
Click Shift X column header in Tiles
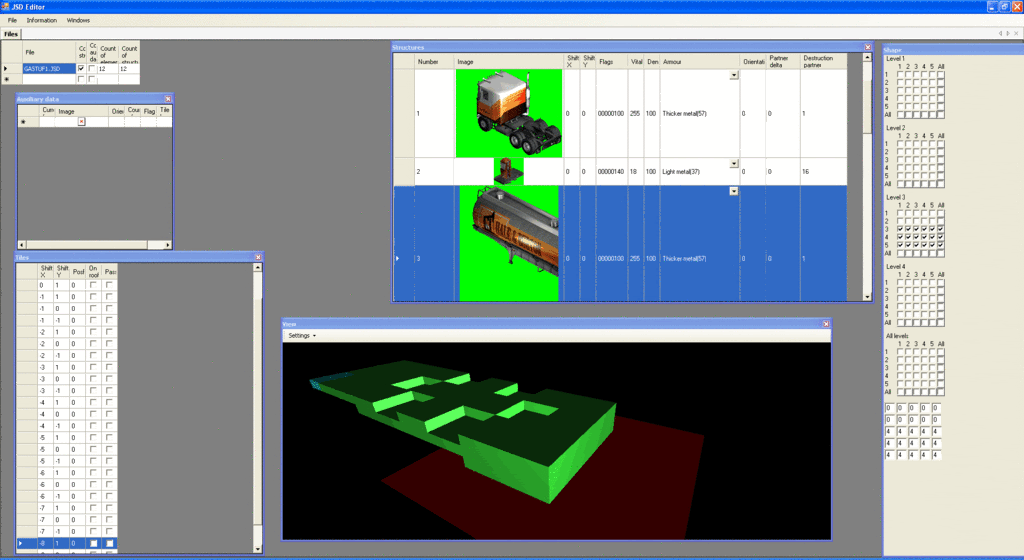coord(46,271)
